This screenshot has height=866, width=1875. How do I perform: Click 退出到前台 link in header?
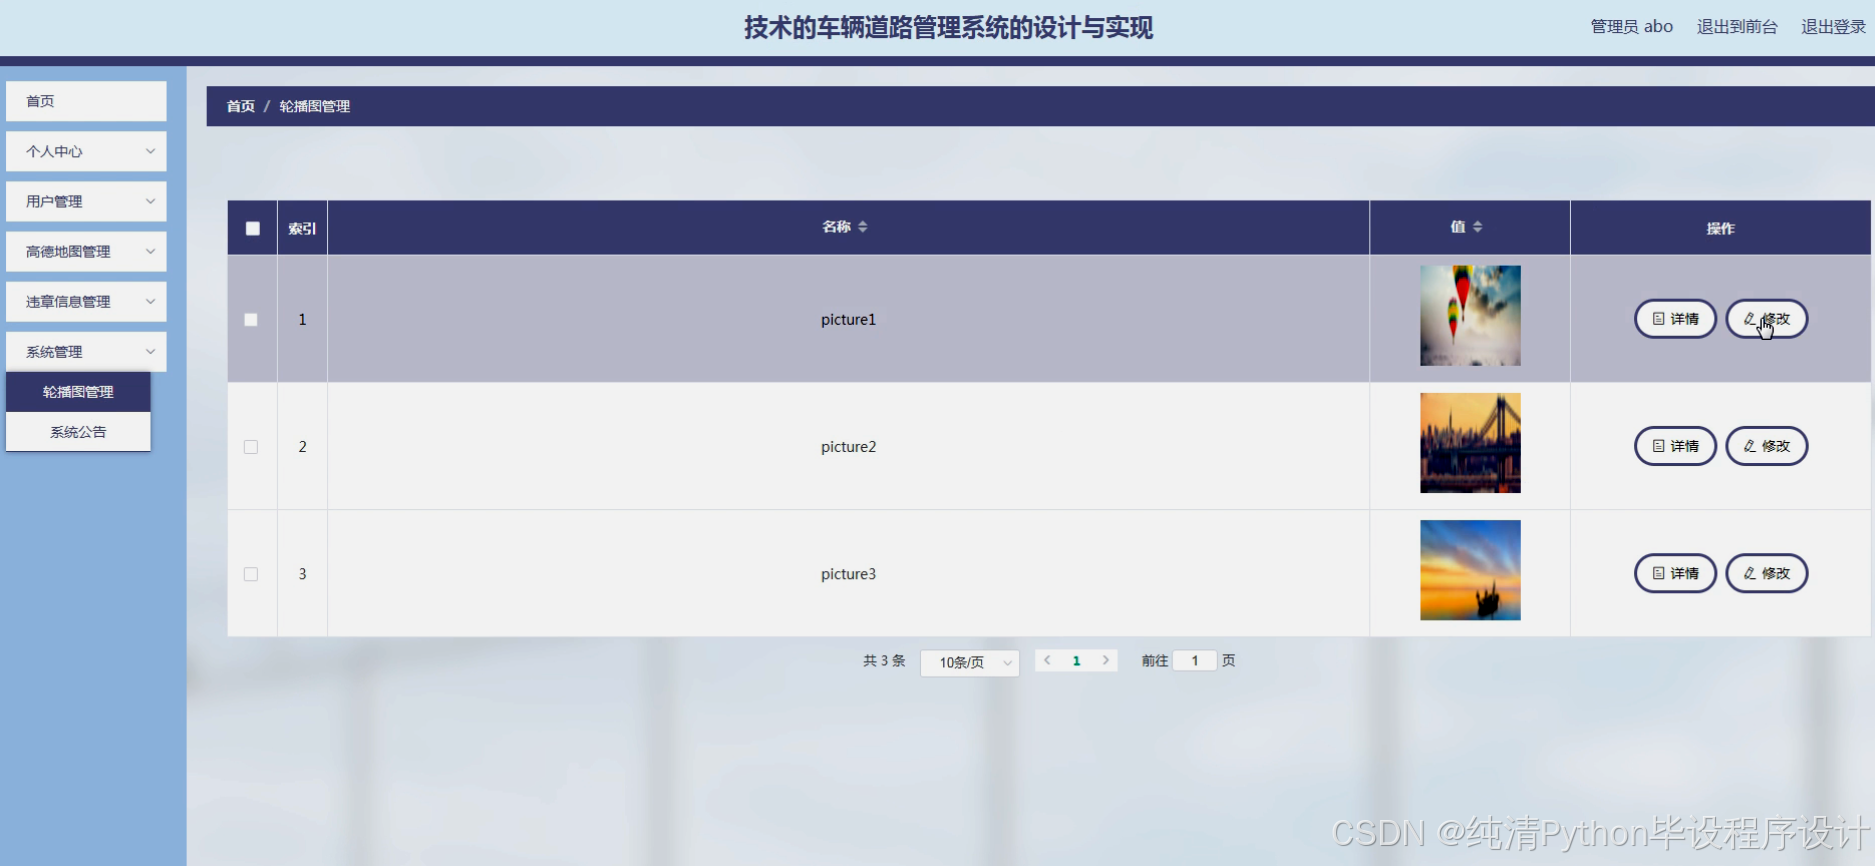click(1737, 27)
